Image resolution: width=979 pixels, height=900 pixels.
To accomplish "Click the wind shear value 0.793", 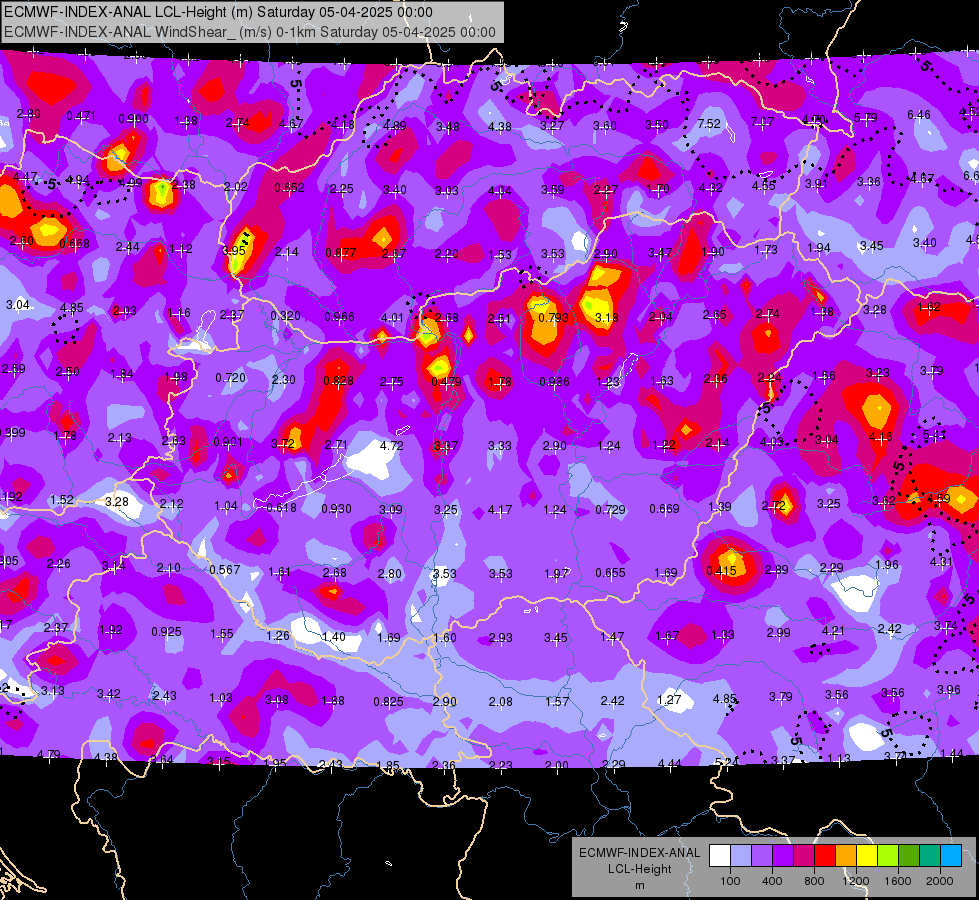I will 554,317.
